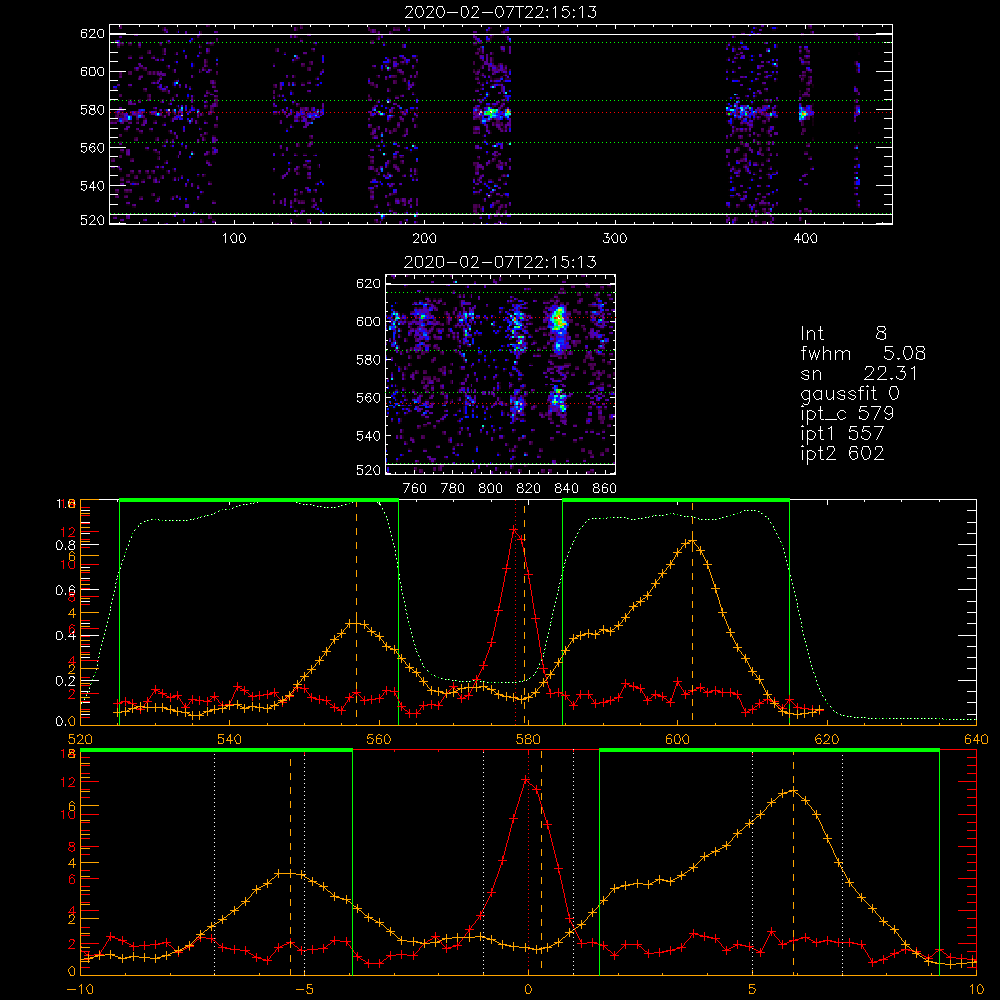Select the 'ipt1 557' readout
1000x1000 pixels.
click(x=842, y=434)
